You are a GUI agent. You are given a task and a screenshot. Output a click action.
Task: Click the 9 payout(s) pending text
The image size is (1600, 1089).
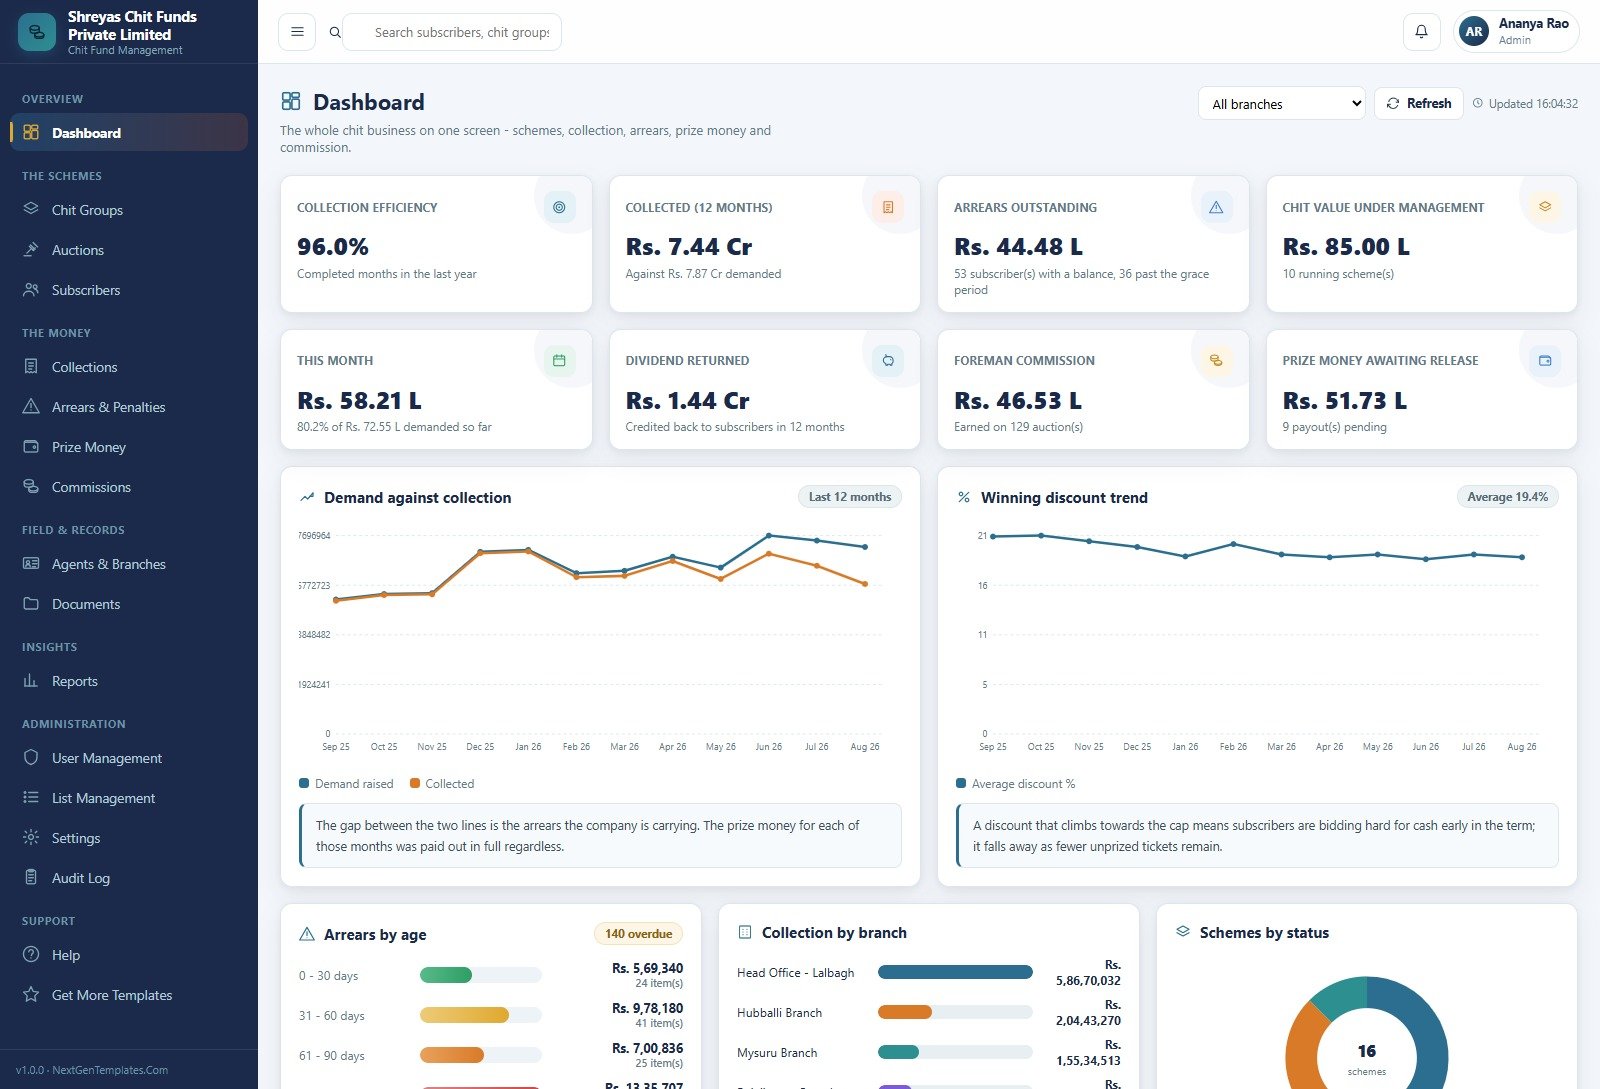click(1334, 427)
